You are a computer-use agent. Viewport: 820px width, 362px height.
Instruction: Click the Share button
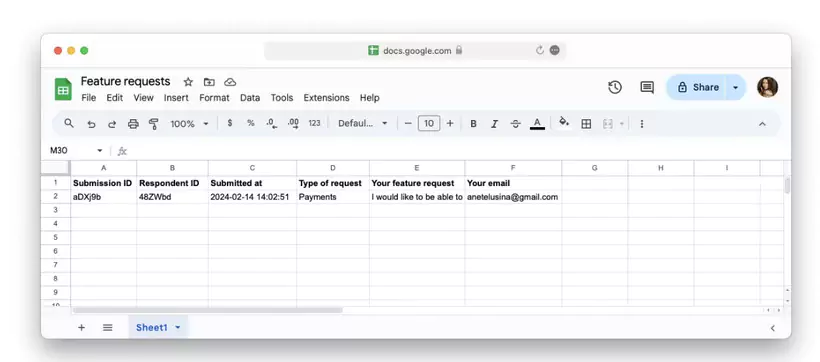(697, 87)
